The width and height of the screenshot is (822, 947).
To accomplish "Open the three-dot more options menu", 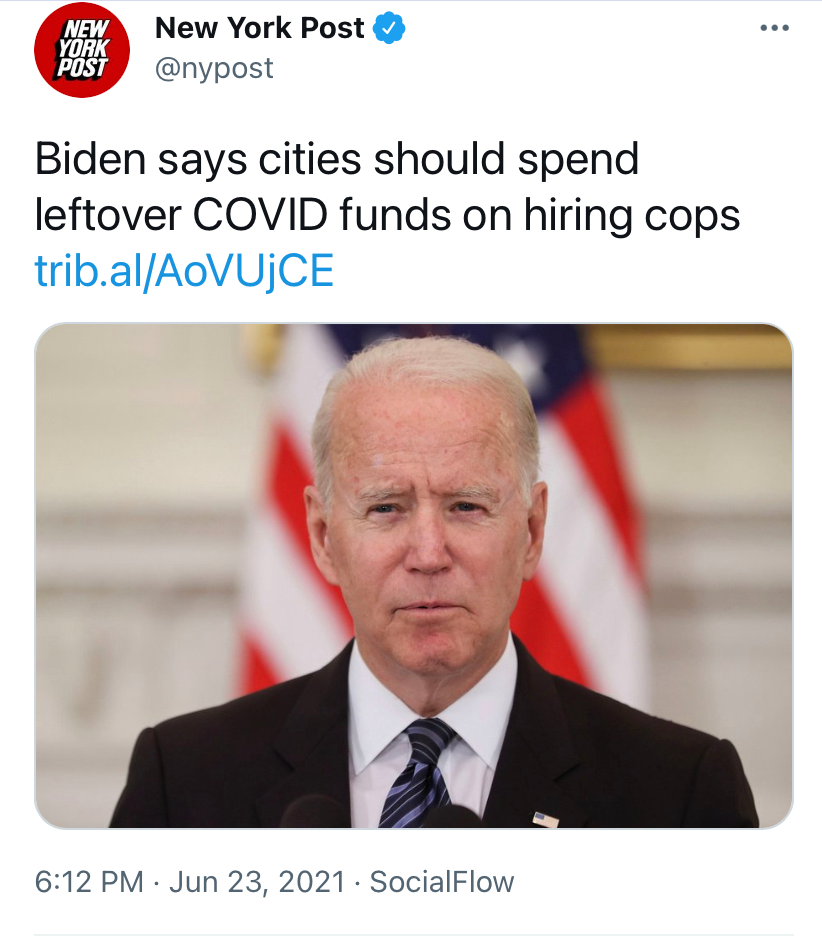I will pyautogui.click(x=775, y=28).
